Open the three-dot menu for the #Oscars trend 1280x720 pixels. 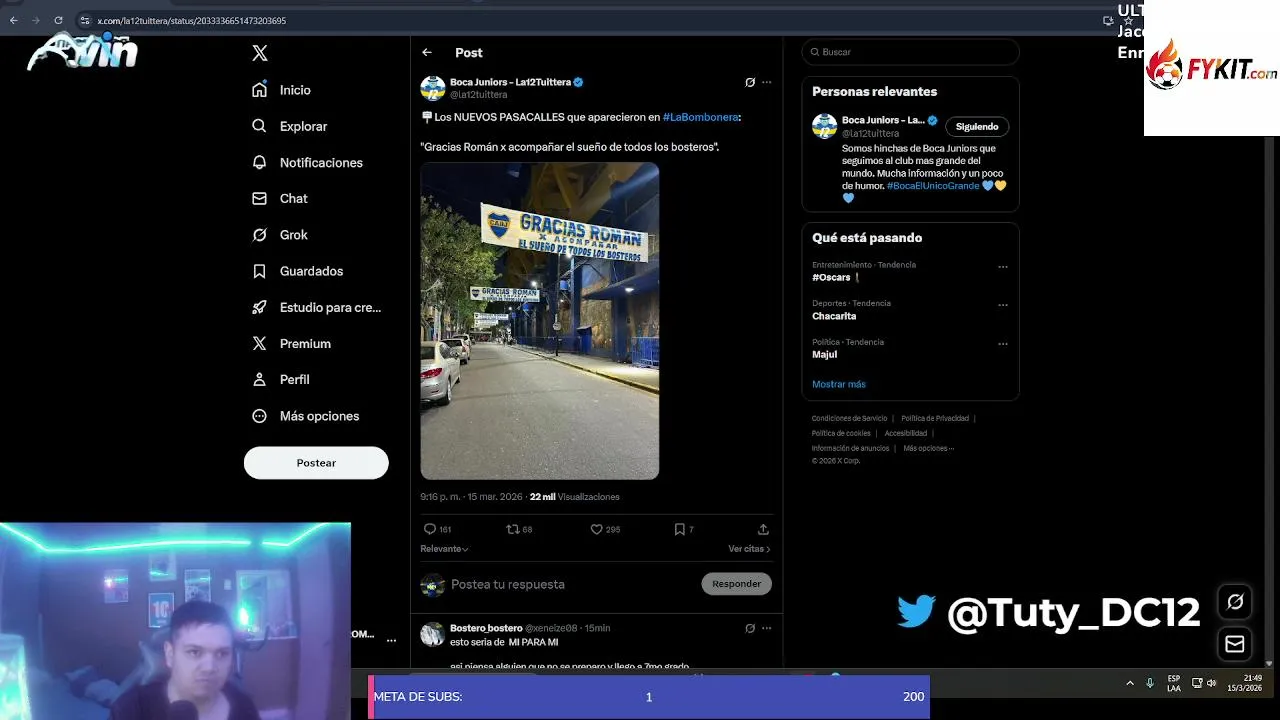[x=1003, y=267]
